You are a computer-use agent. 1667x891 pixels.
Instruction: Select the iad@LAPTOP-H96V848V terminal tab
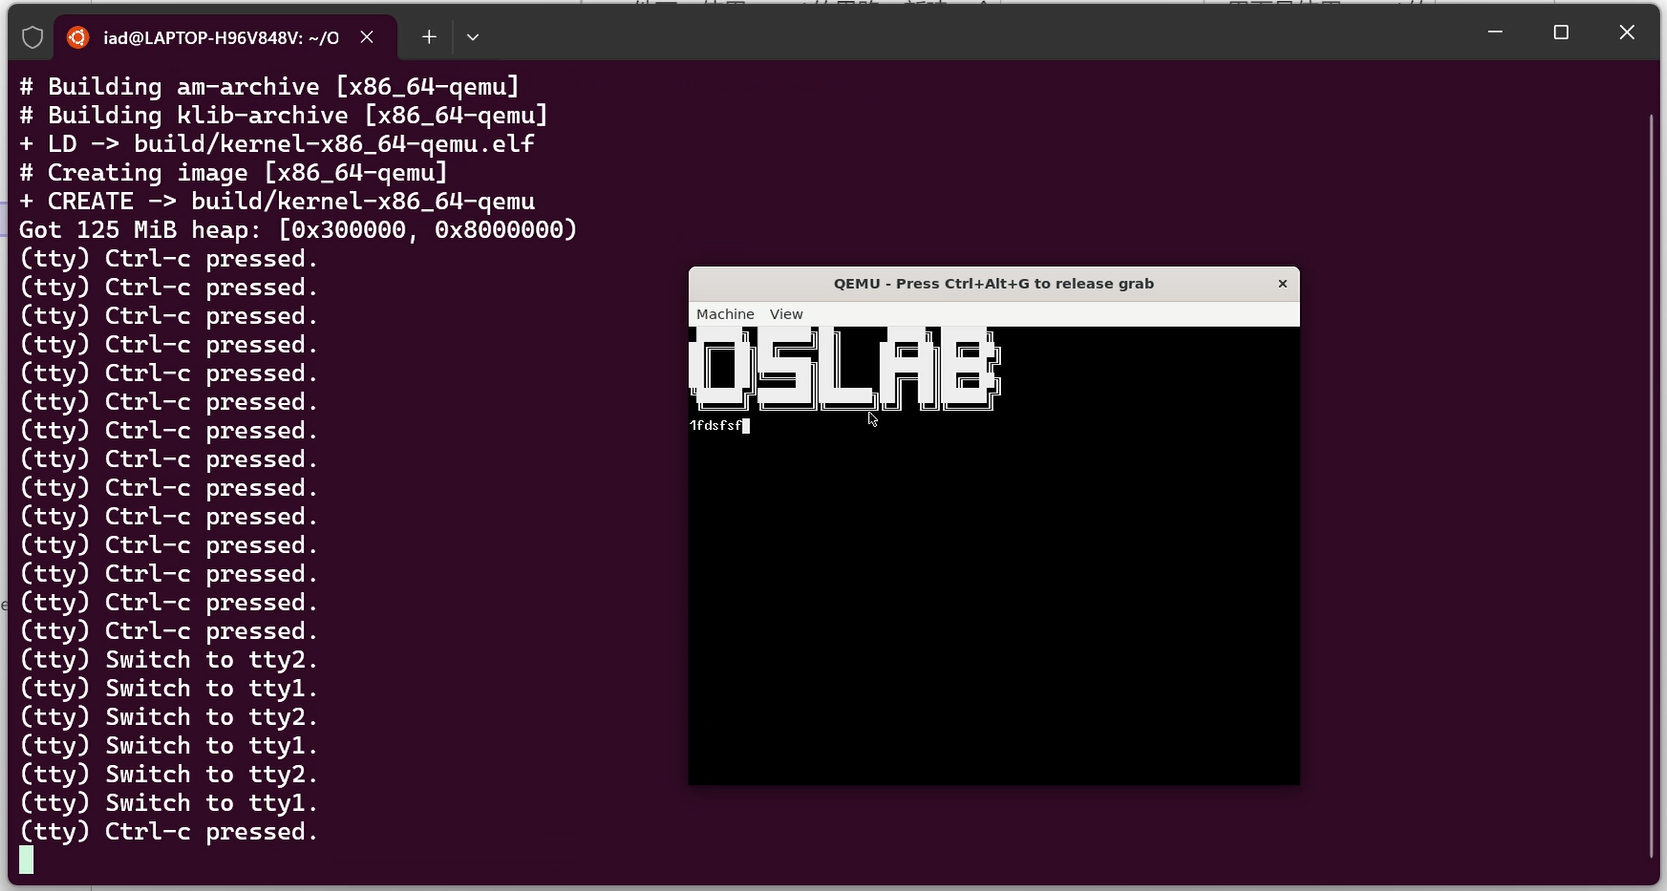(220, 38)
